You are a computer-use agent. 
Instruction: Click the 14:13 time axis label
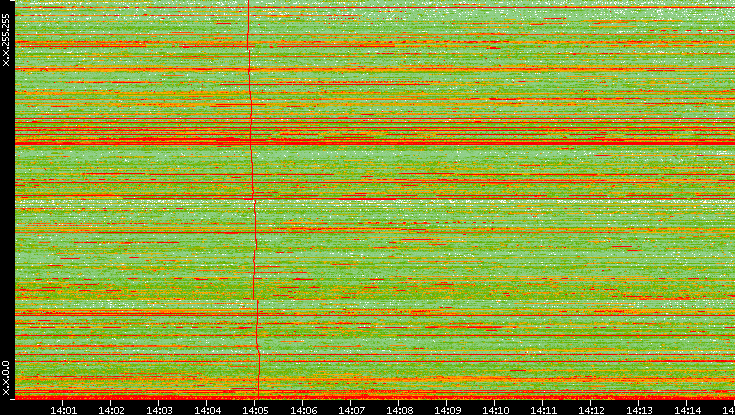tap(639, 410)
